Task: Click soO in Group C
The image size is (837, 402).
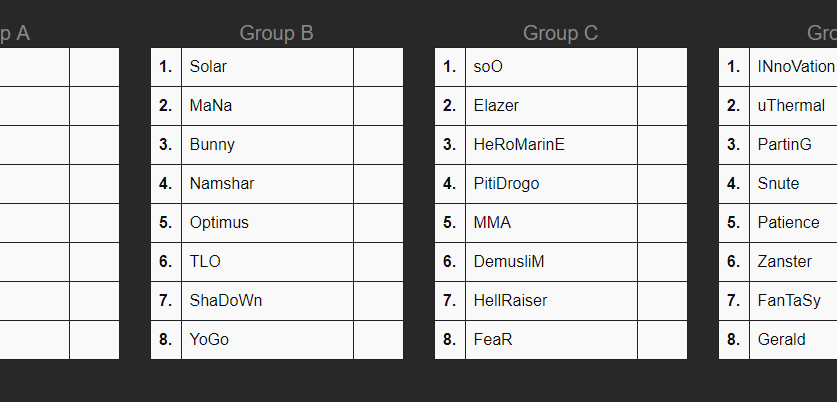Action: point(488,67)
